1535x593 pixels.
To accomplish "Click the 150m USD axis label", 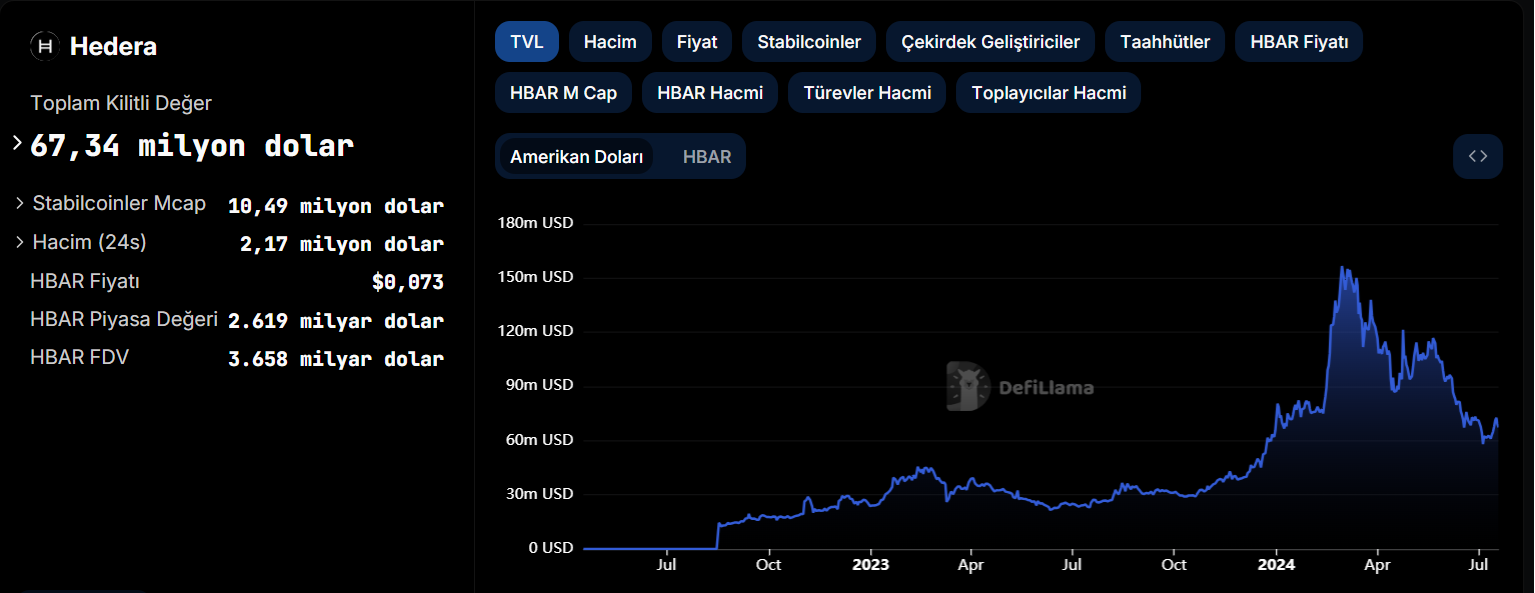I will click(x=535, y=276).
